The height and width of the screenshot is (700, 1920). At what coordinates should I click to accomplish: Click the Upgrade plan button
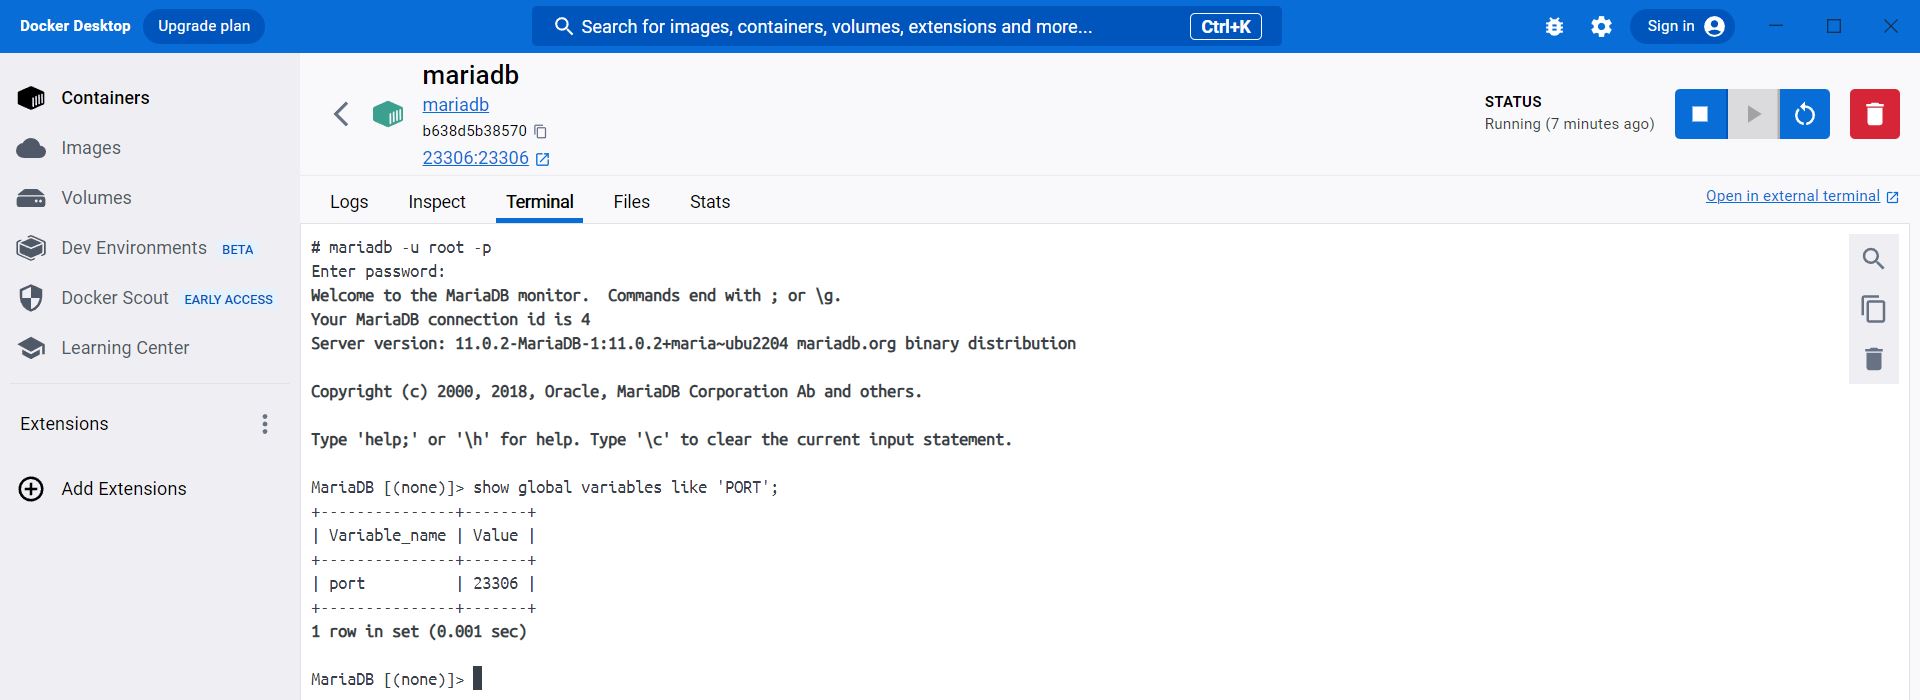(x=204, y=26)
